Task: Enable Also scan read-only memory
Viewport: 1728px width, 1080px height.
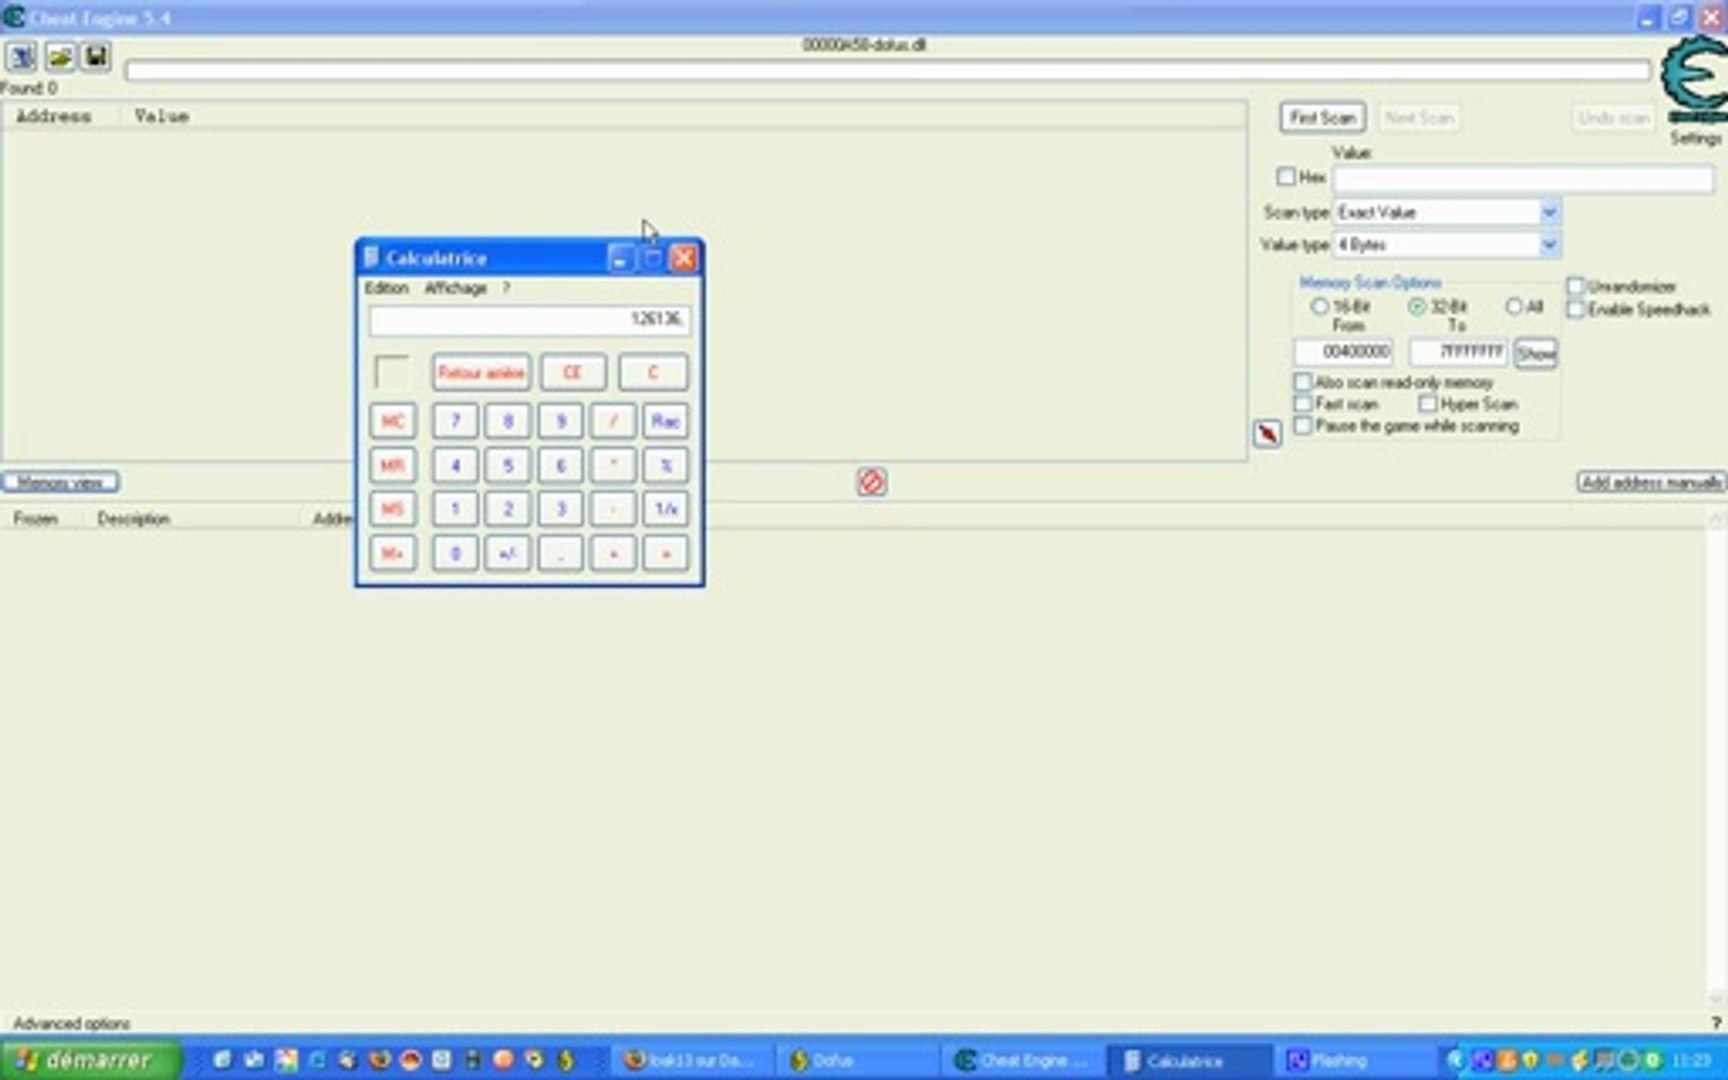Action: (x=1302, y=382)
